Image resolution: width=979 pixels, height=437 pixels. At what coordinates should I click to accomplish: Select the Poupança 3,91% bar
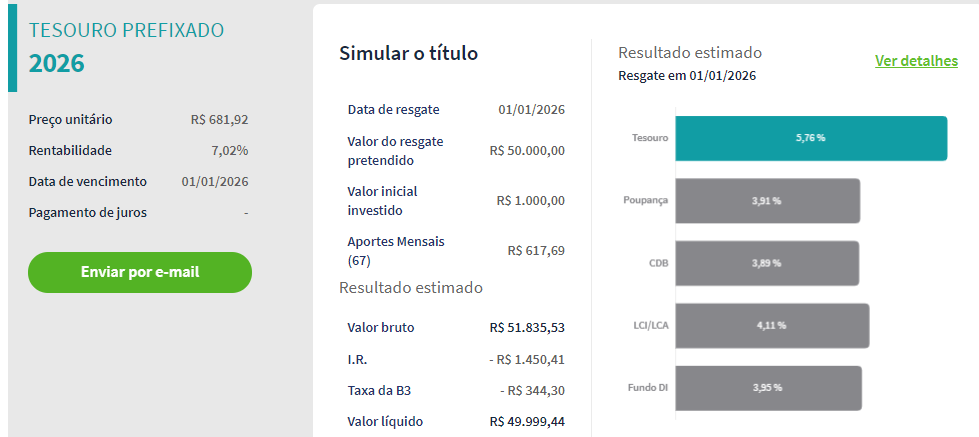[x=767, y=201]
